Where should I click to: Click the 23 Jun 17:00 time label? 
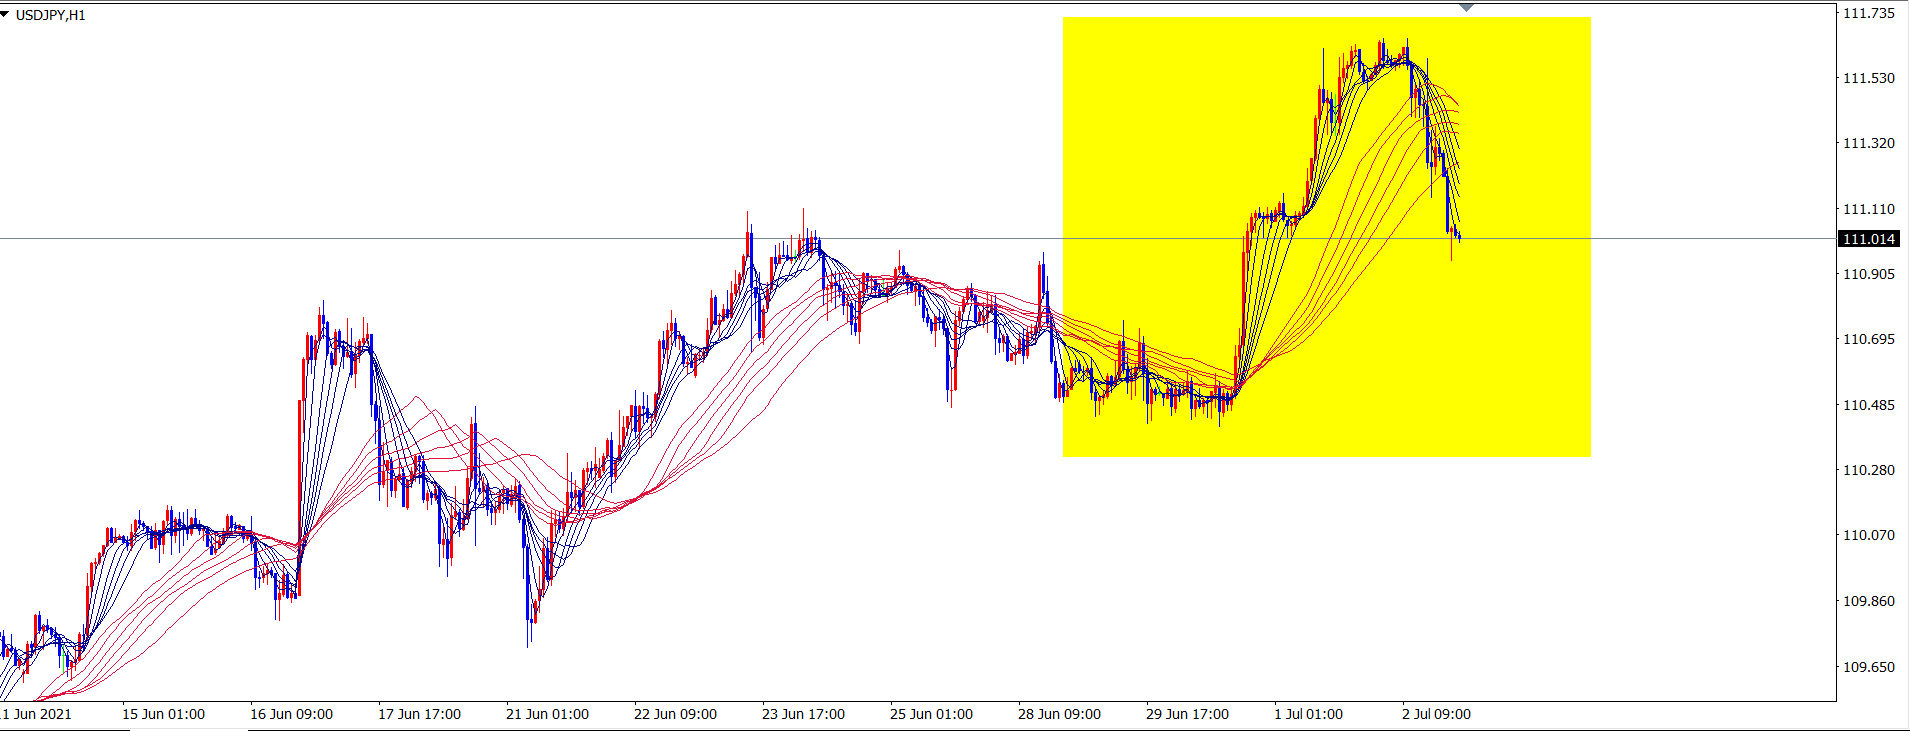pyautogui.click(x=803, y=714)
